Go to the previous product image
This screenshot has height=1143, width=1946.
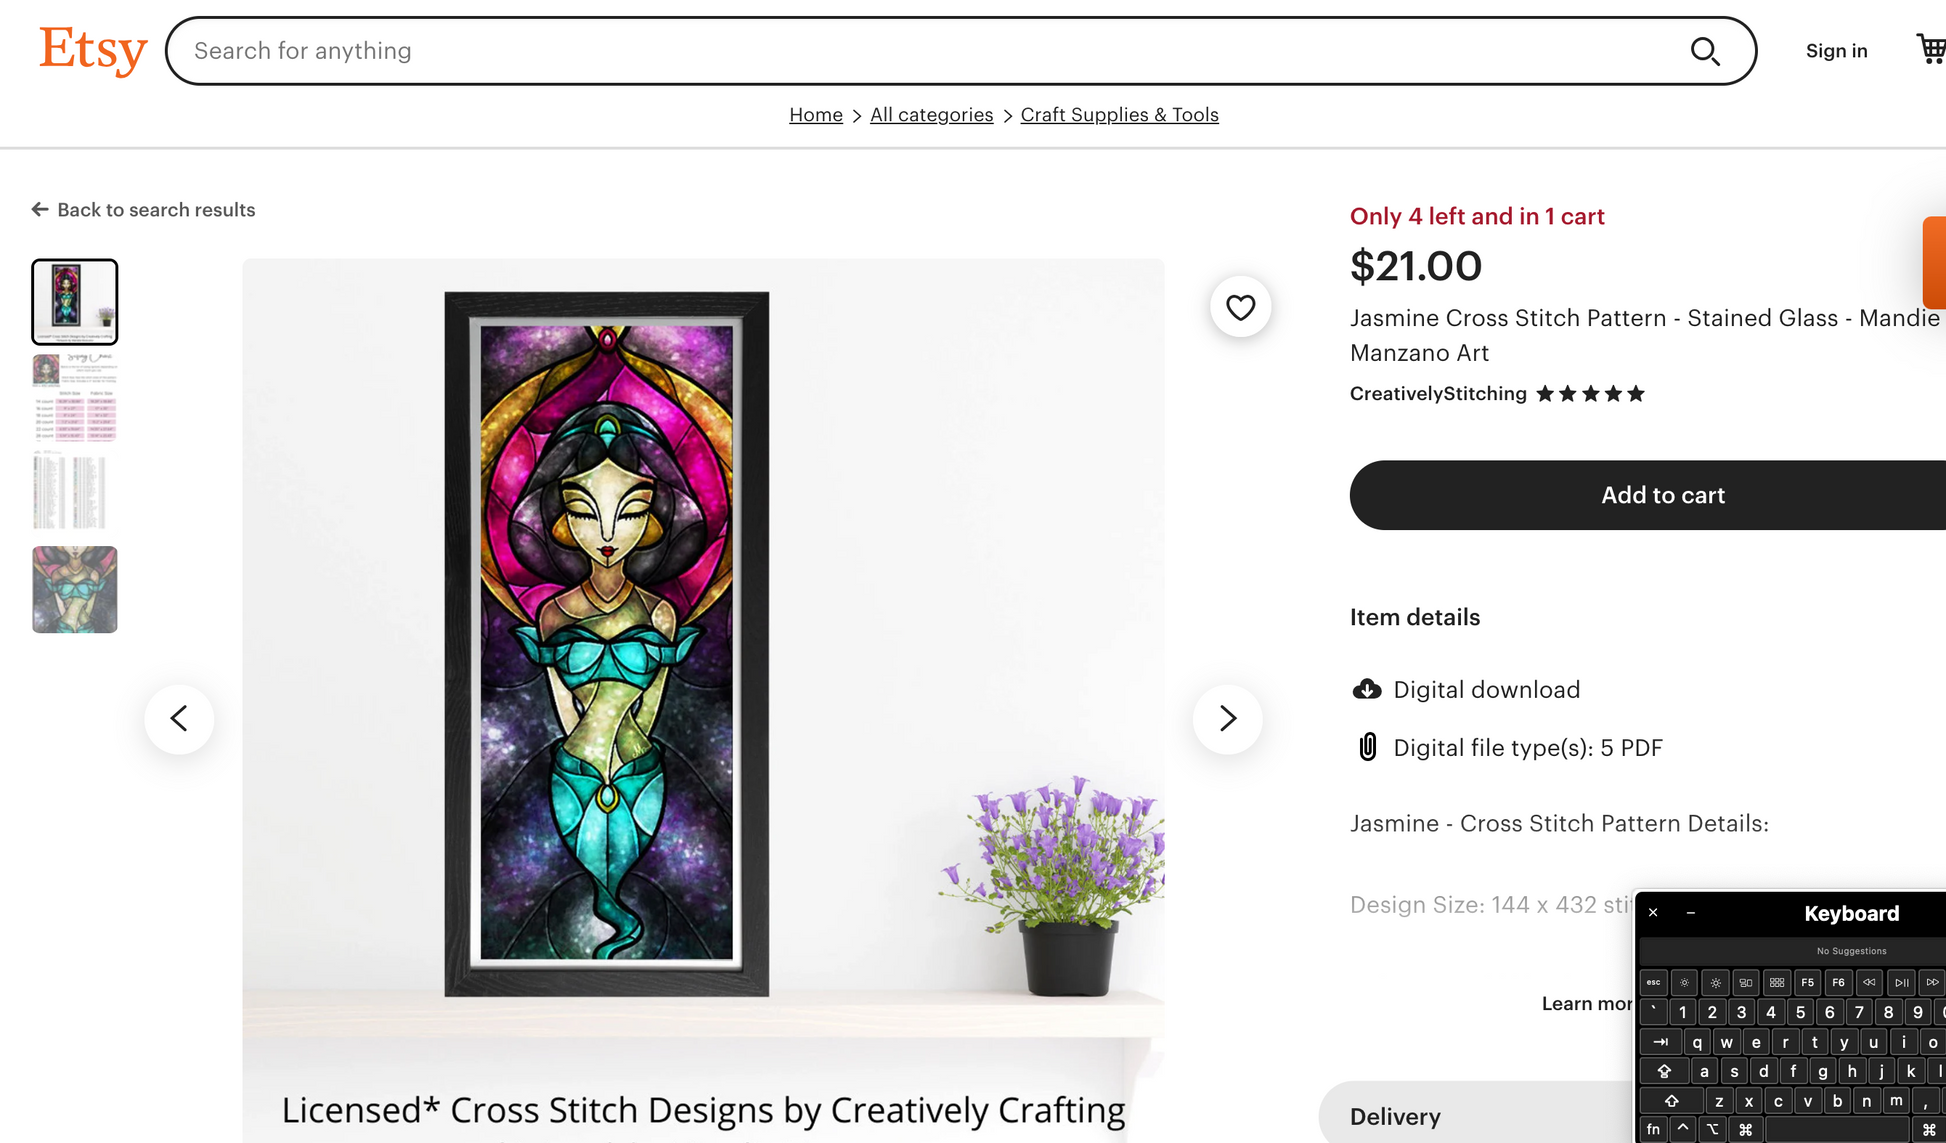coord(179,718)
